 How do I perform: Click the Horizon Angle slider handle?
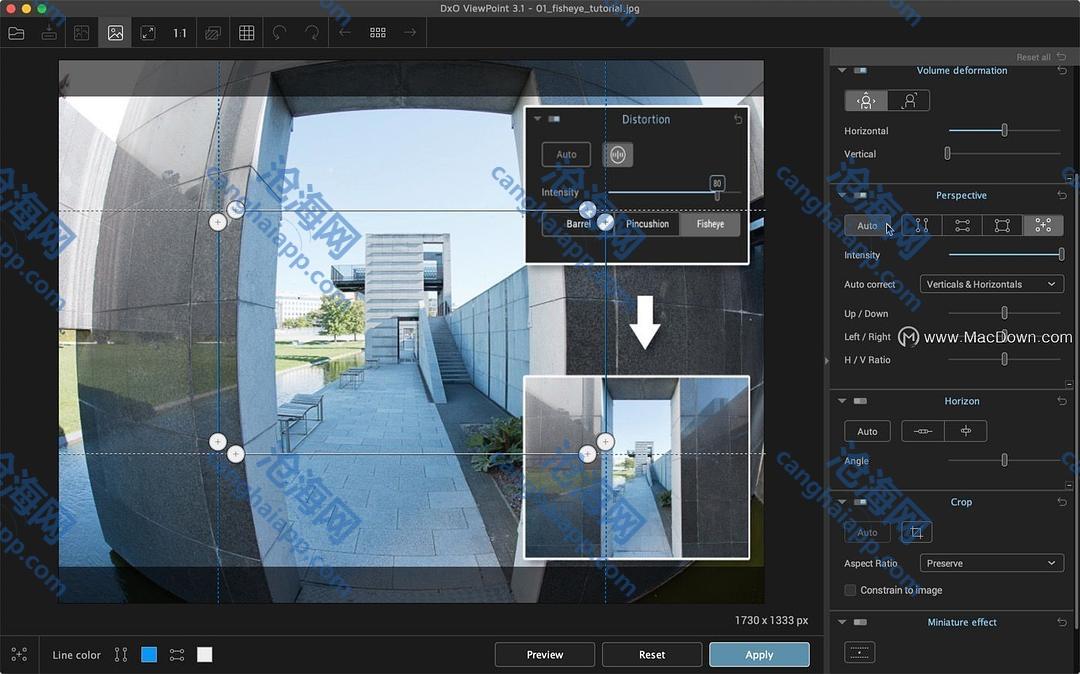click(x=1004, y=460)
